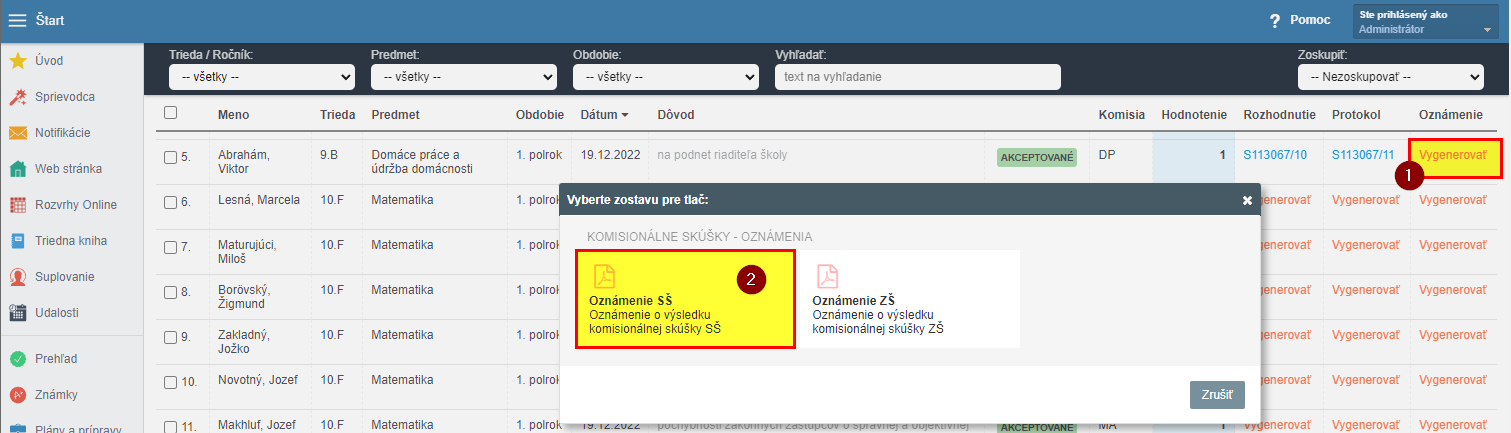Check row 6 Lesná Marcela checkbox
1511x433 pixels.
(x=170, y=201)
